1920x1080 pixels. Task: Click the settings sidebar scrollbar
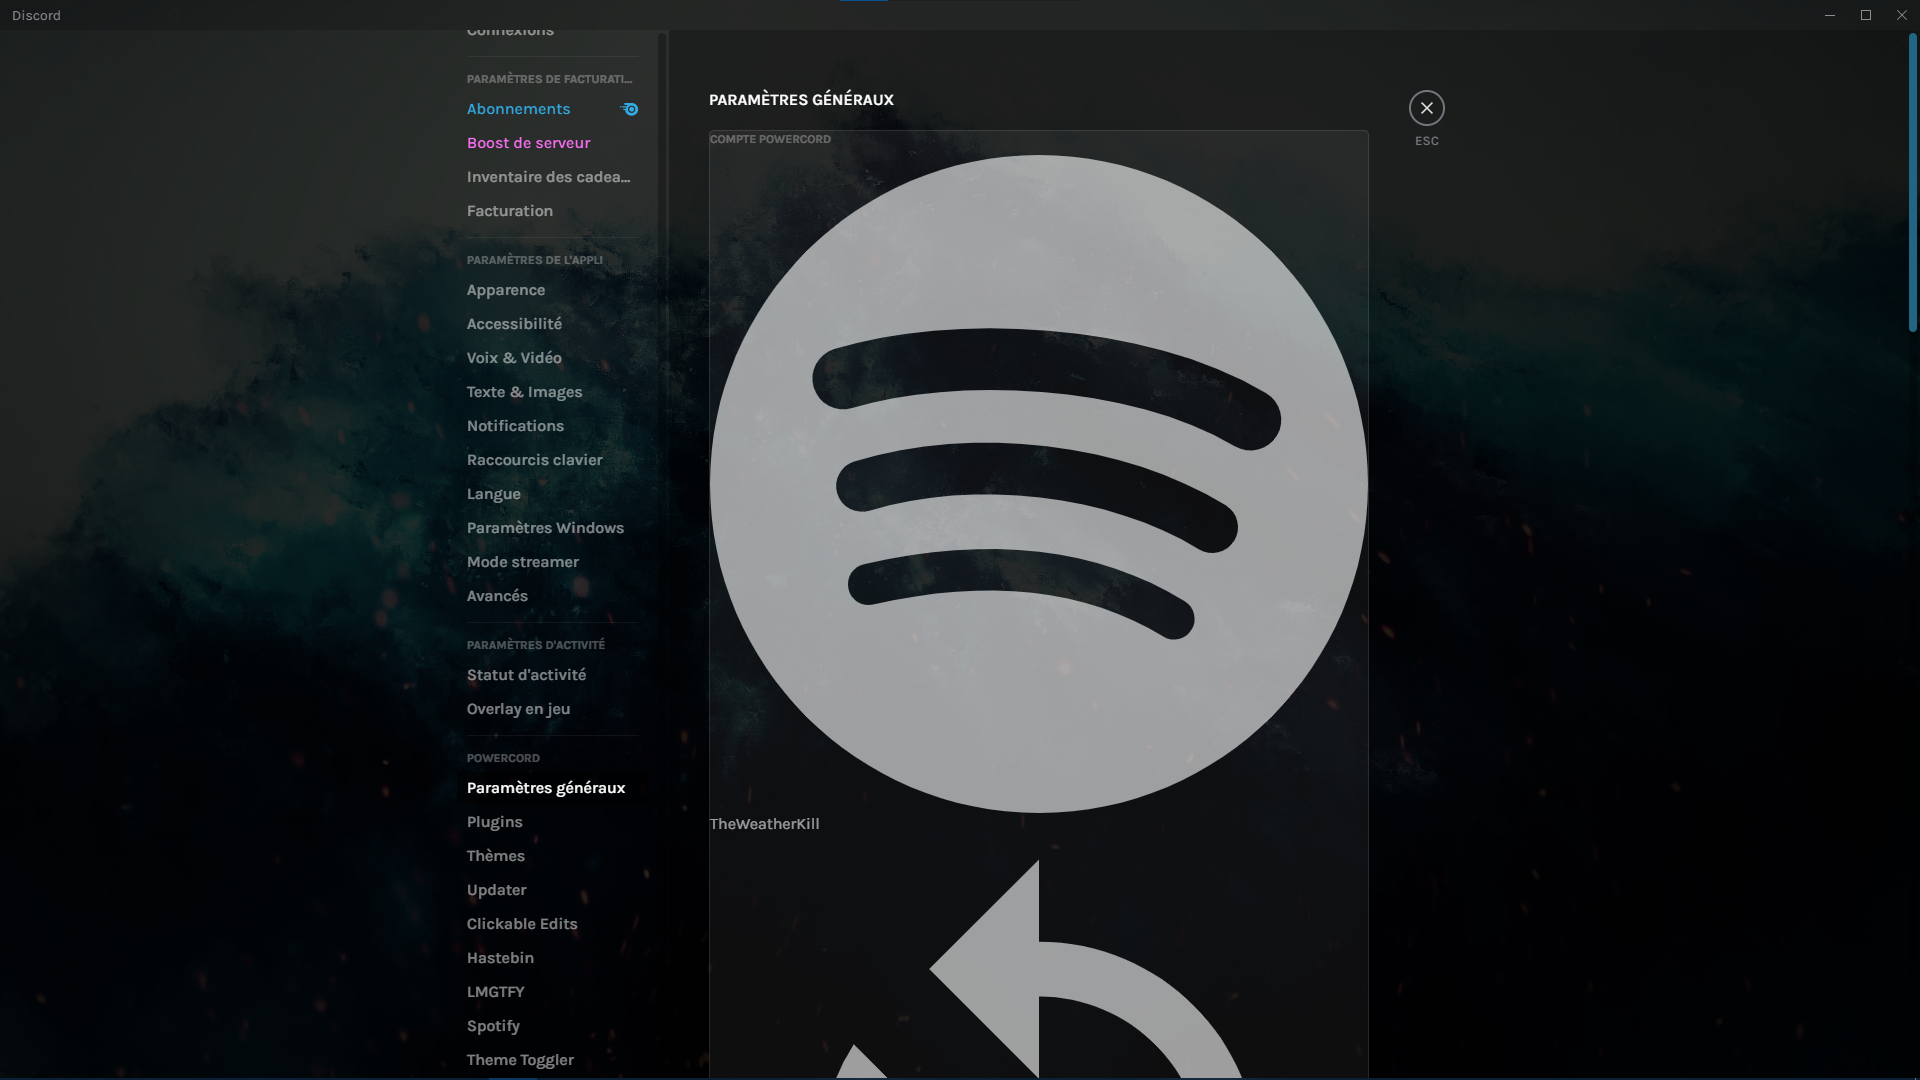661,555
